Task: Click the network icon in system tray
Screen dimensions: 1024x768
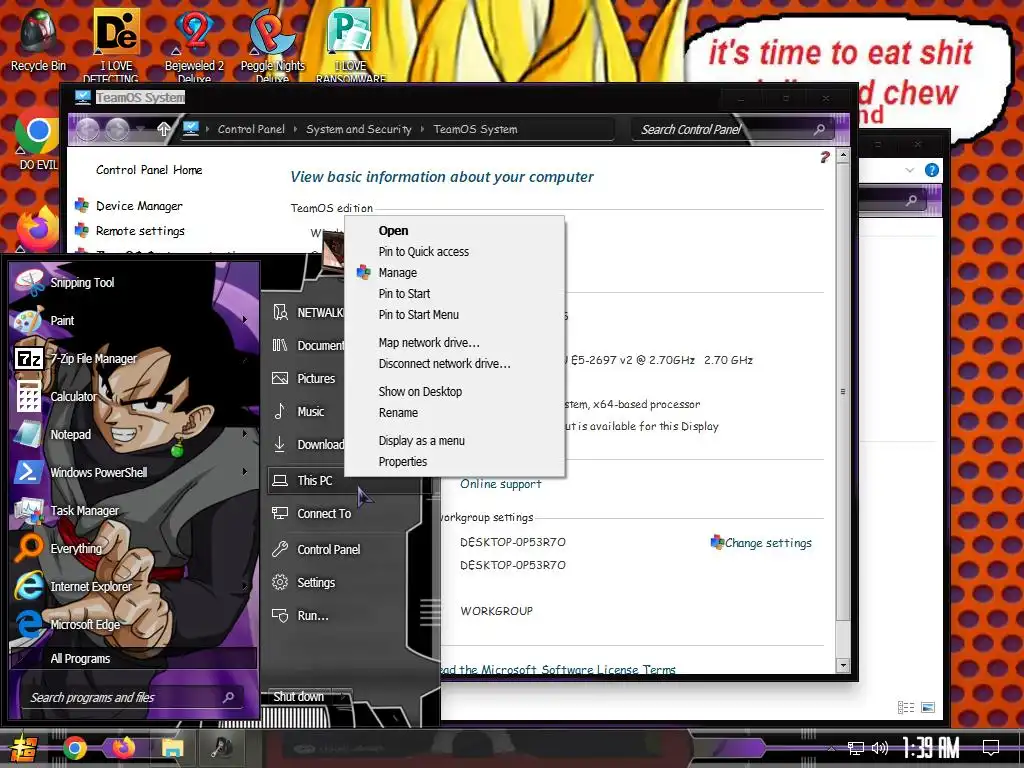Action: pos(855,748)
